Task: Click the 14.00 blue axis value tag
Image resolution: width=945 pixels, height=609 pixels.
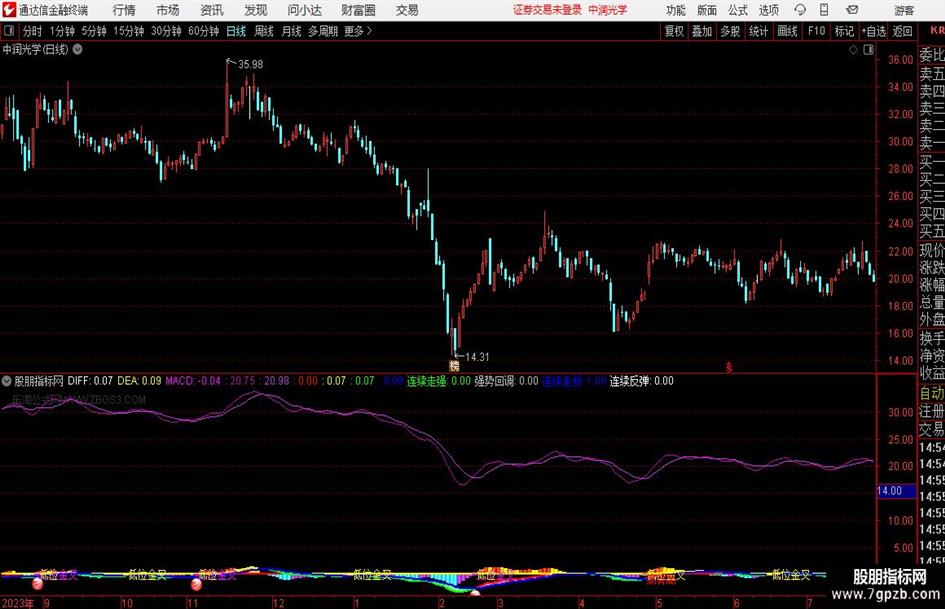Action: point(896,491)
